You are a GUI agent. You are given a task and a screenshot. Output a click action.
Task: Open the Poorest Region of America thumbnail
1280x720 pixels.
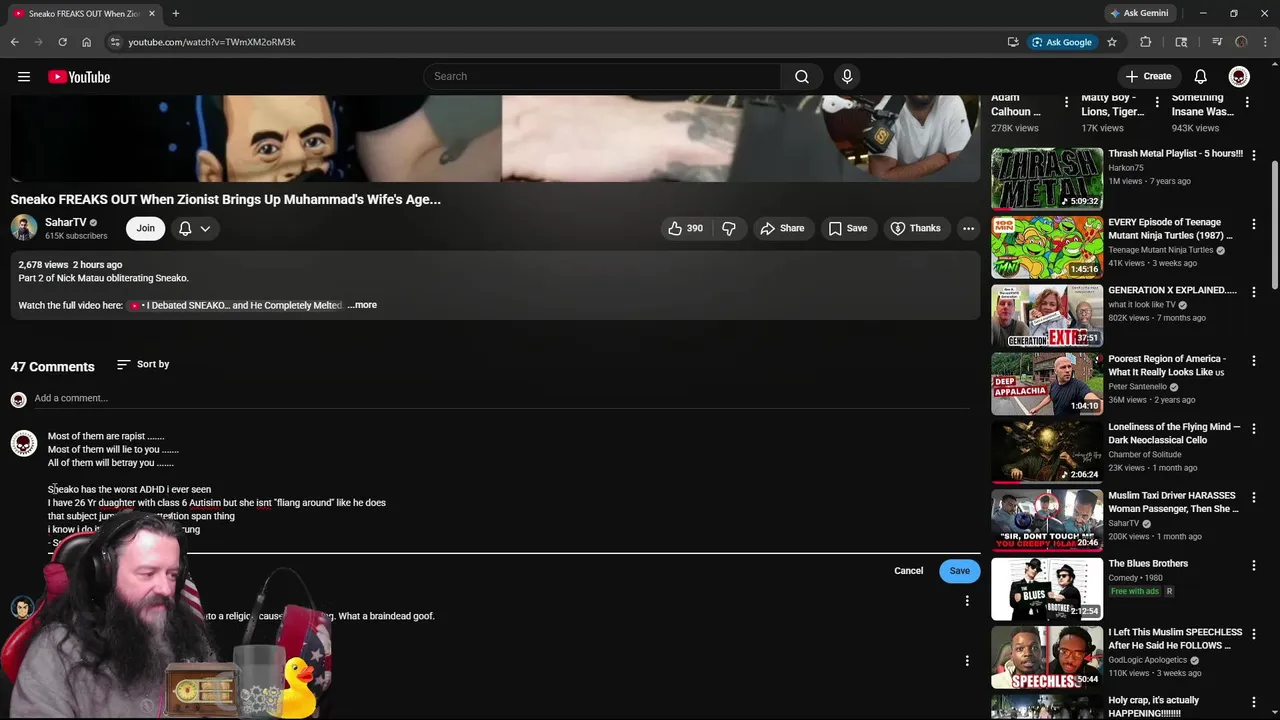pyautogui.click(x=1047, y=384)
